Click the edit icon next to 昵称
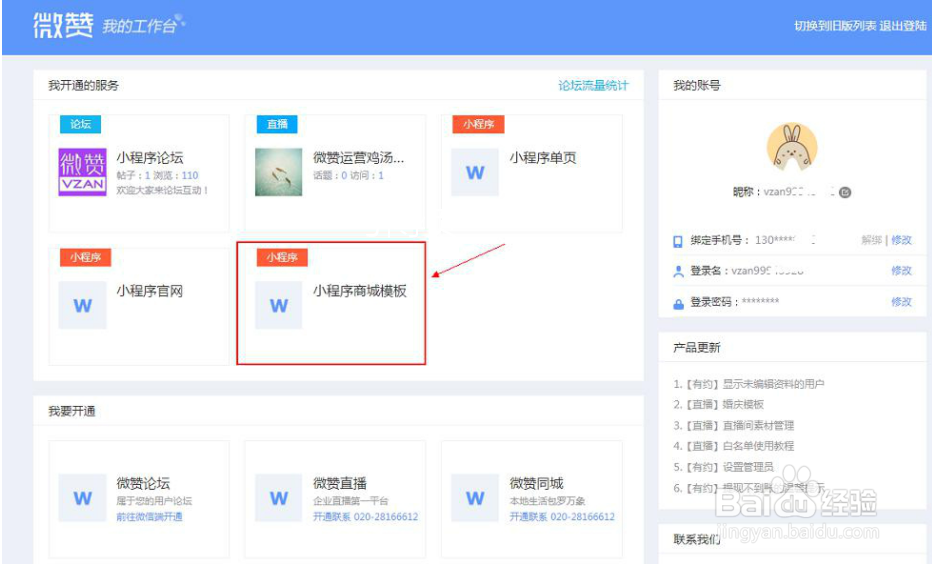932x564 pixels. pyautogui.click(x=845, y=193)
